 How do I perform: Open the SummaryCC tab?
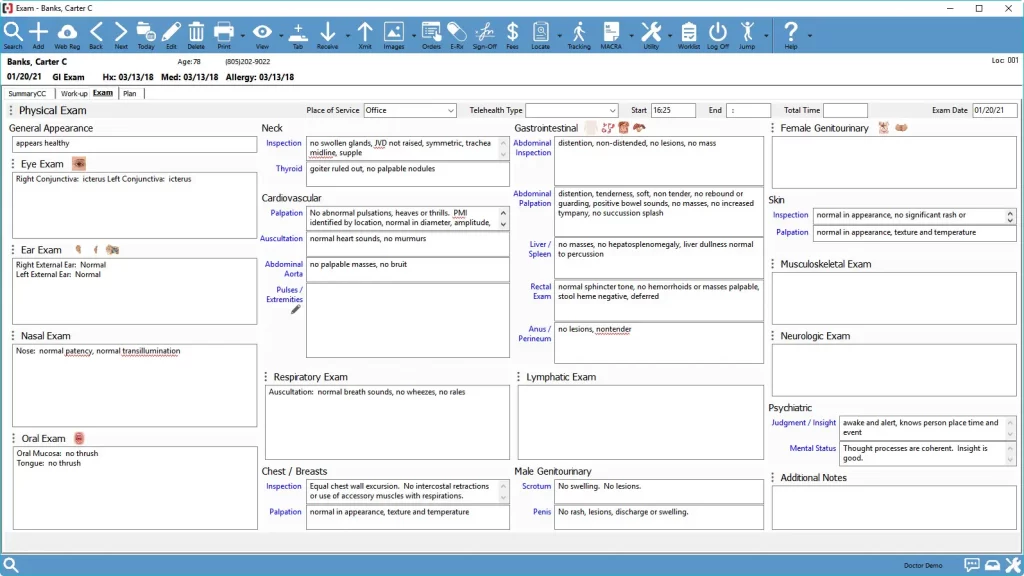[28, 92]
